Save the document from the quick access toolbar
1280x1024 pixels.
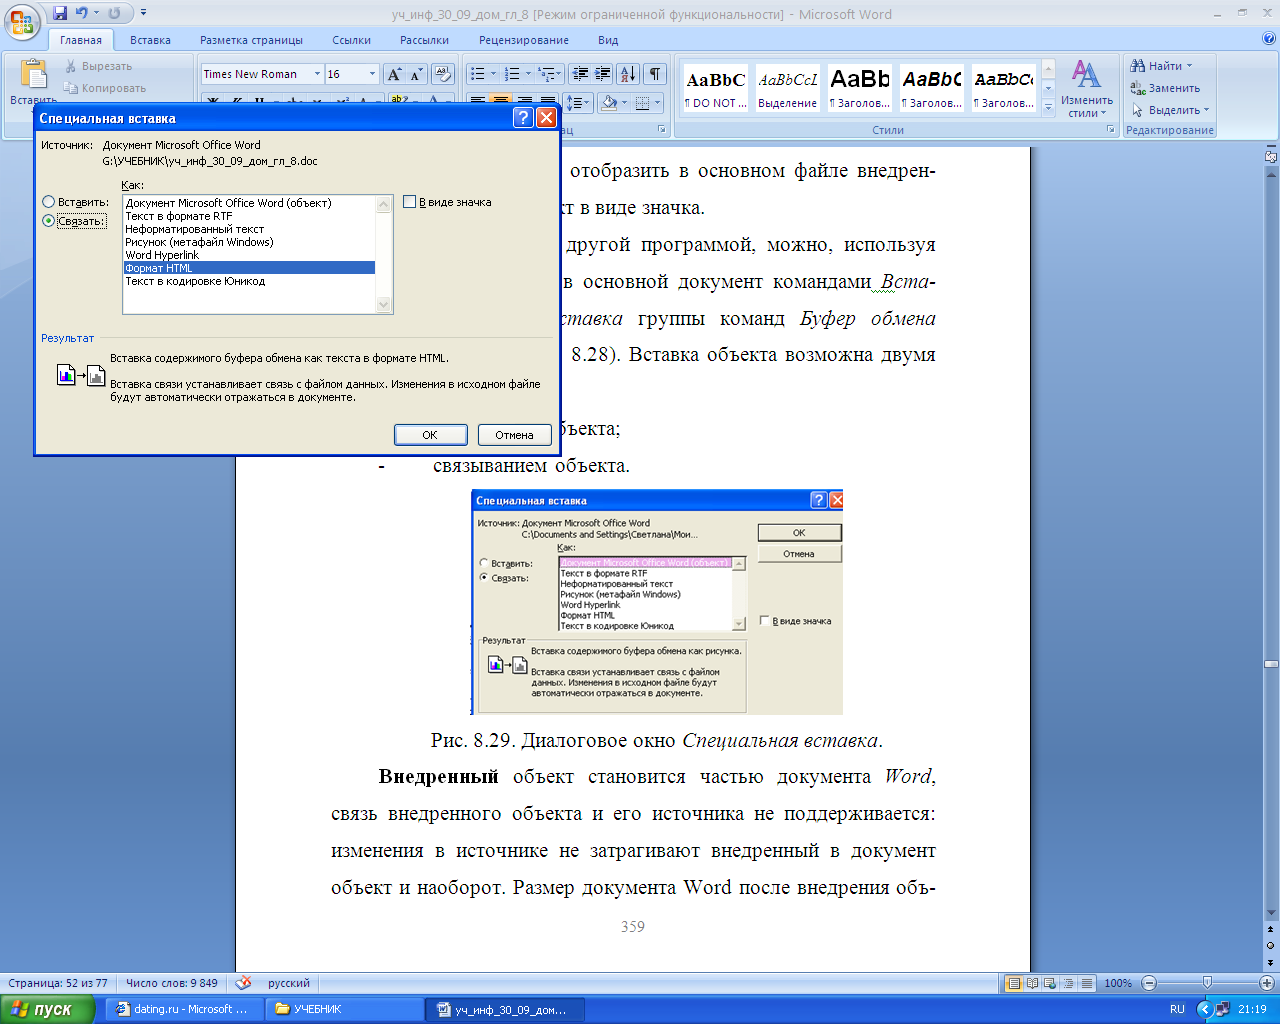point(60,13)
